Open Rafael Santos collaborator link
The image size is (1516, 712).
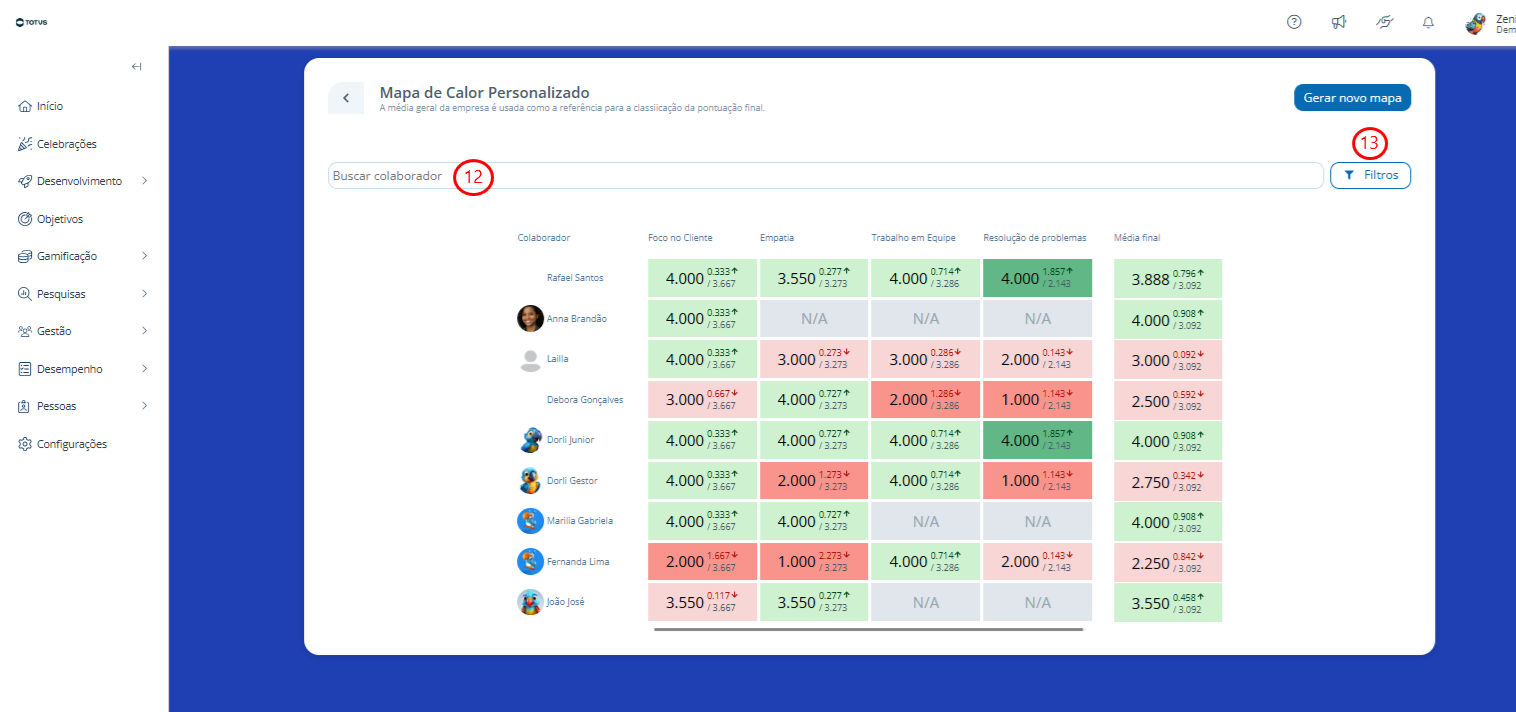tap(575, 278)
